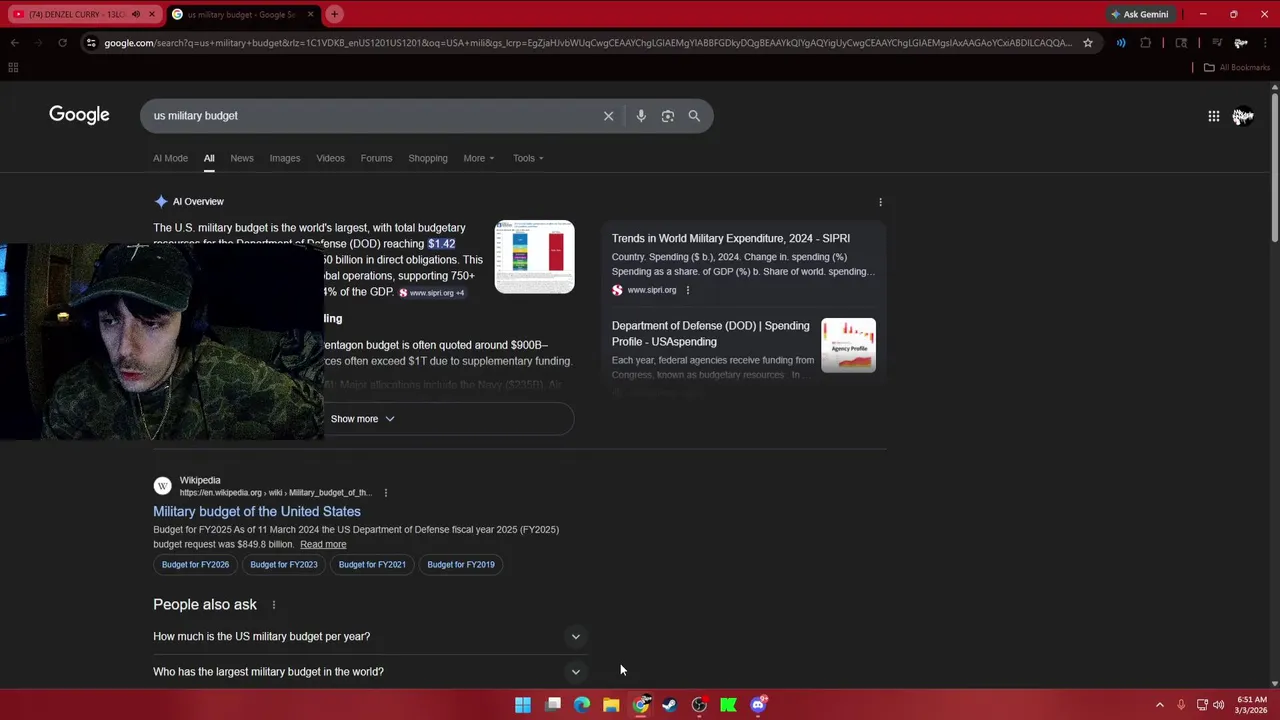Image resolution: width=1280 pixels, height=720 pixels.
Task: Select the 'Budget for FY2026' chip
Action: click(195, 564)
